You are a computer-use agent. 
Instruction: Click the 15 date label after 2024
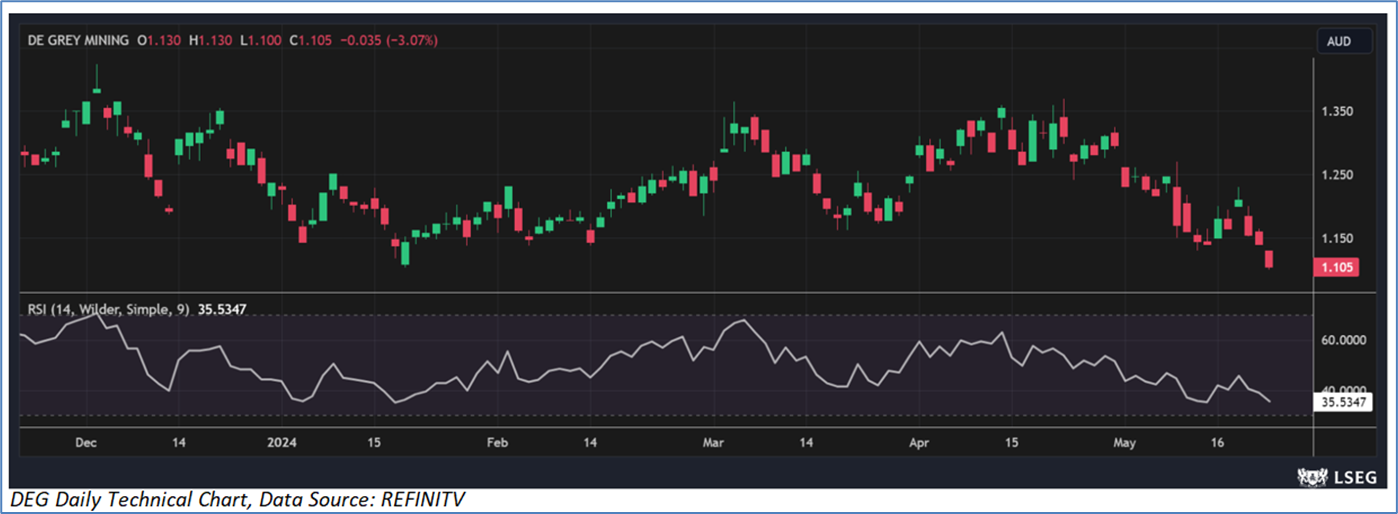[375, 441]
